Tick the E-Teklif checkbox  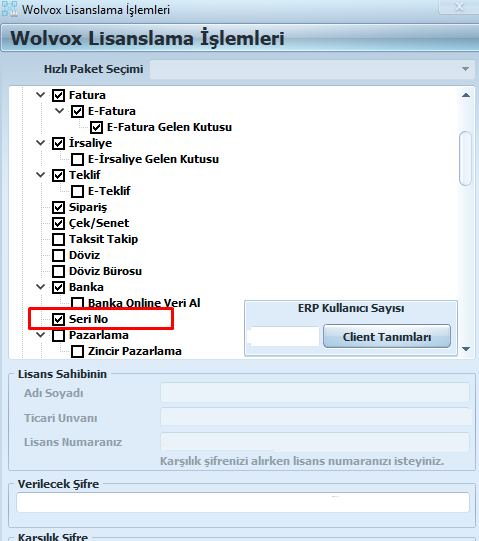pyautogui.click(x=77, y=191)
